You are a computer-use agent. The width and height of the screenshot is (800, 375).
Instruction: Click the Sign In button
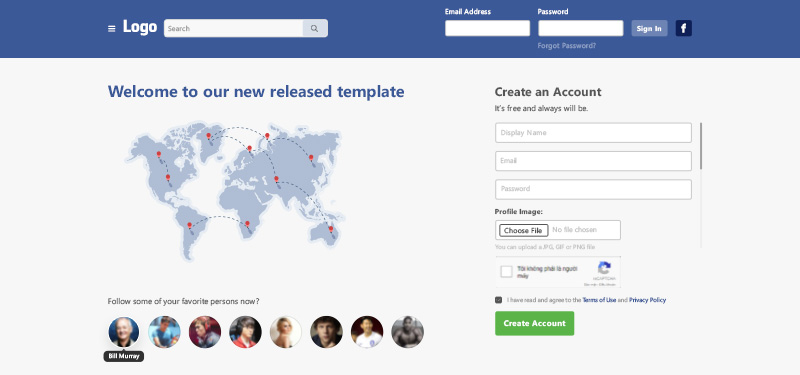(649, 29)
